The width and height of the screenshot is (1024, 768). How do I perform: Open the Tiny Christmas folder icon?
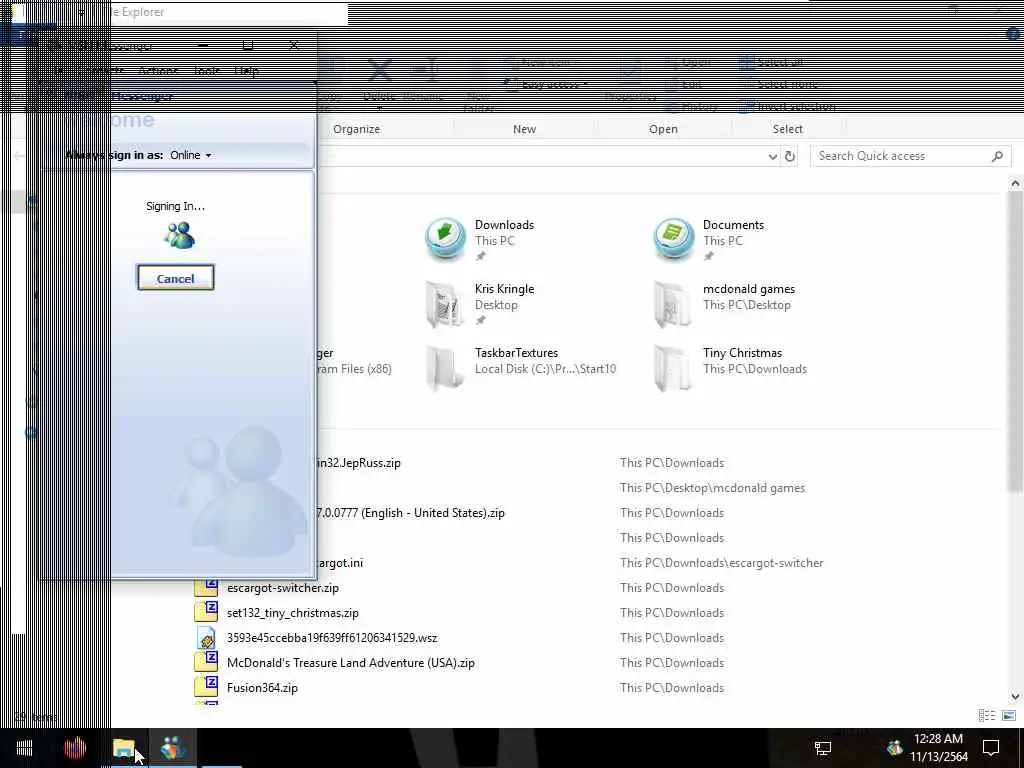(x=672, y=368)
